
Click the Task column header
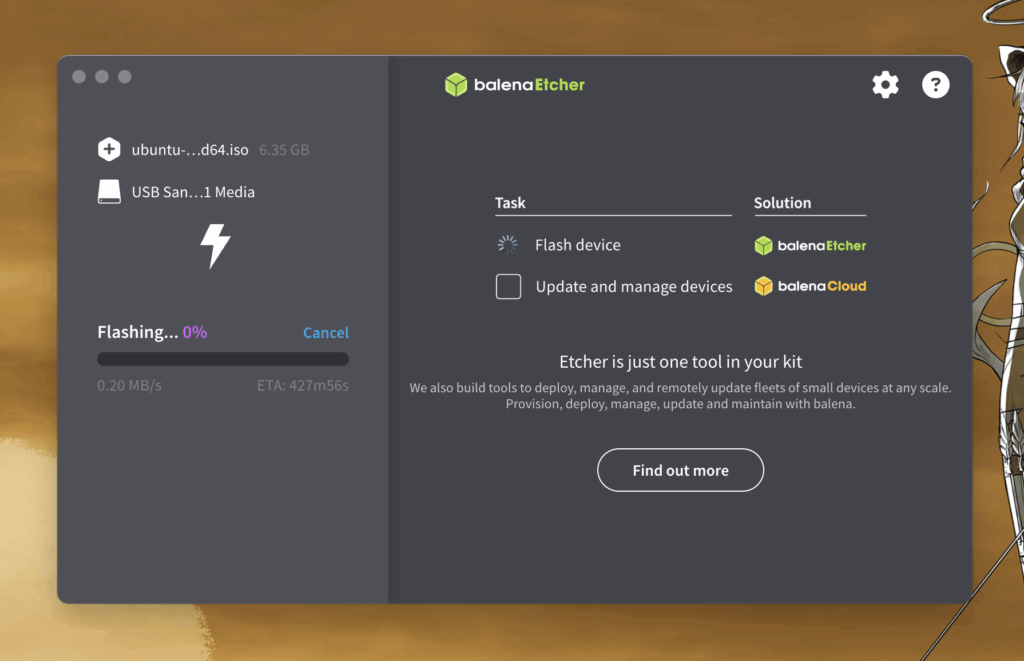coord(510,203)
